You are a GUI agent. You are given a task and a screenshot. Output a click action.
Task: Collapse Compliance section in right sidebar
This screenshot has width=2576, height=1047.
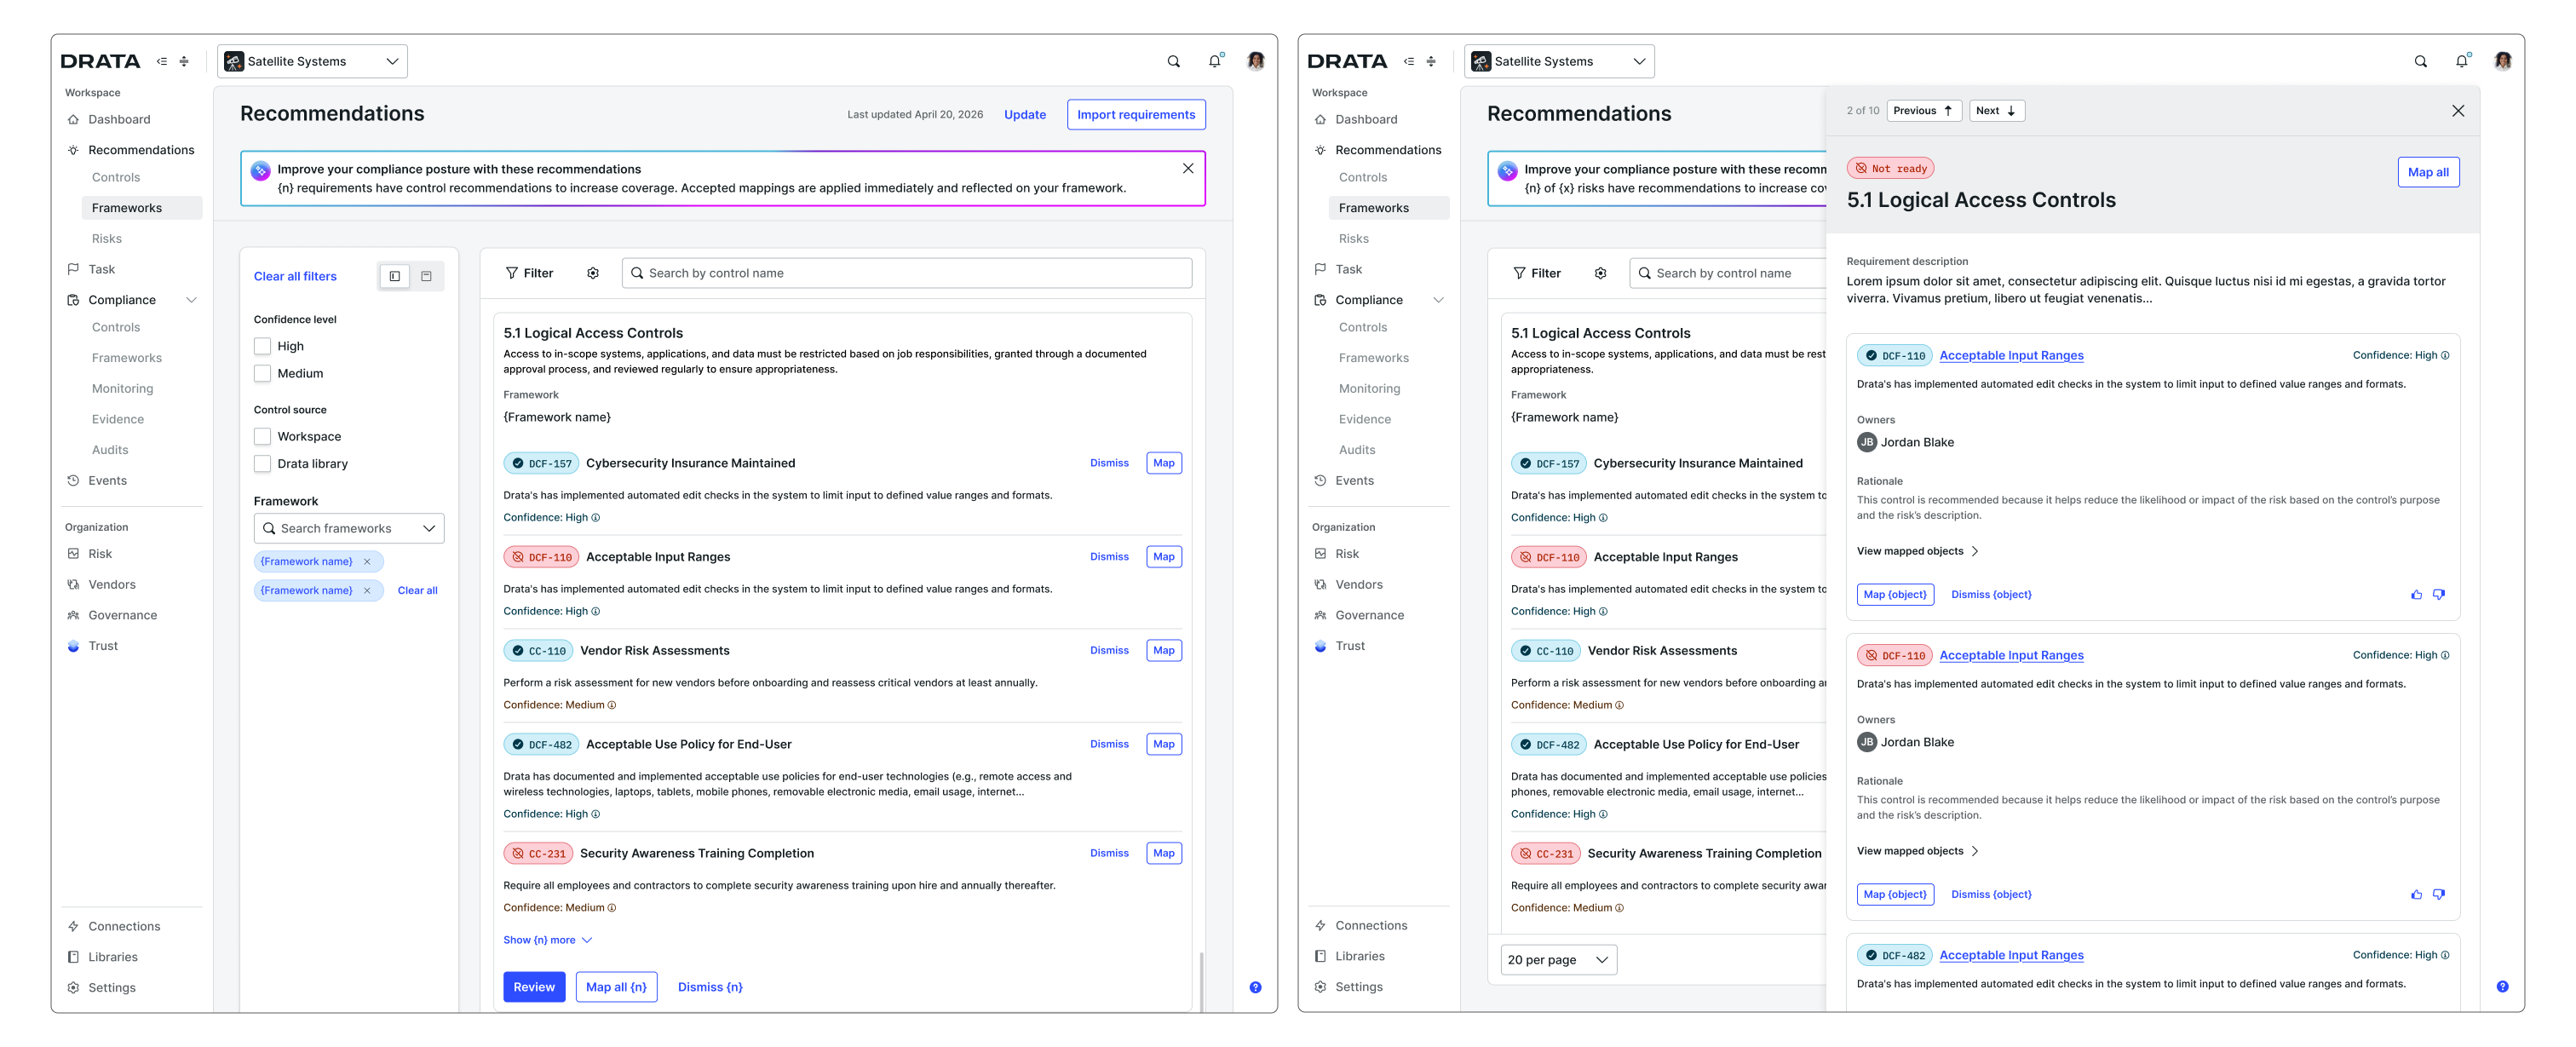tap(1438, 300)
